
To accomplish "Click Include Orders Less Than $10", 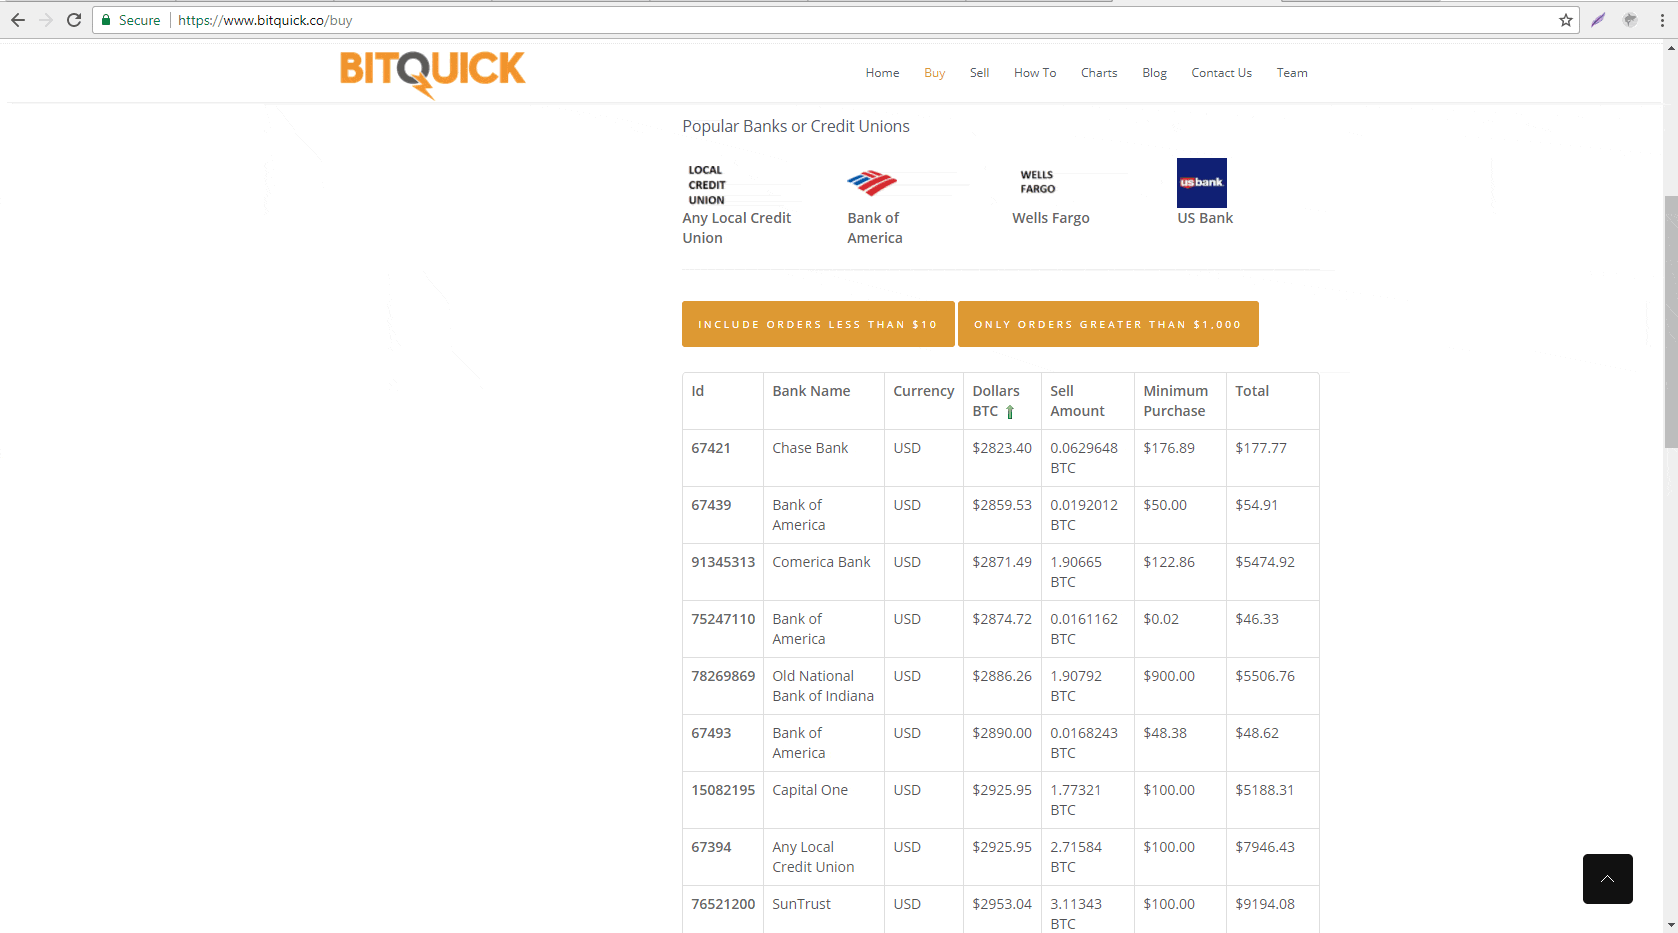I will (818, 324).
